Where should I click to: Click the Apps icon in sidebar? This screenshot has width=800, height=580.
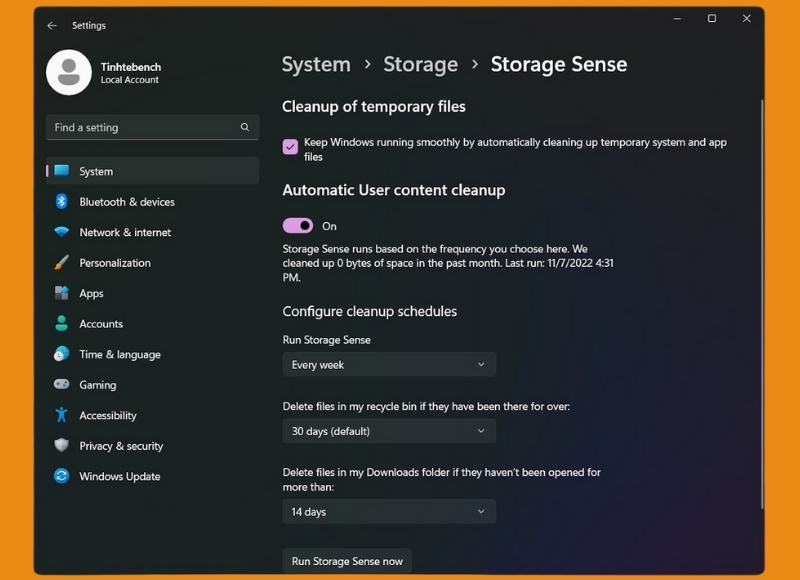[x=61, y=293]
